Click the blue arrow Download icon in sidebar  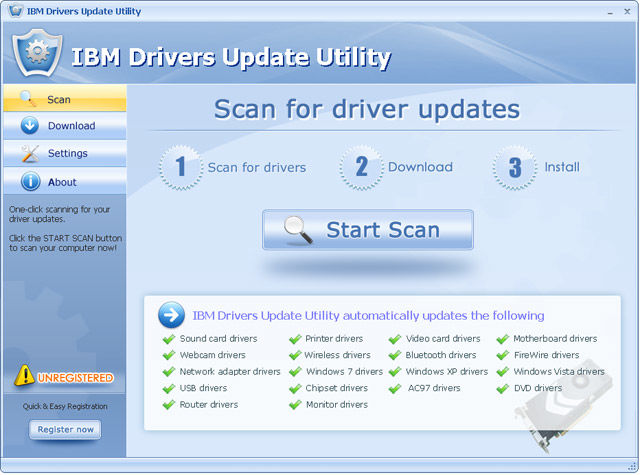pyautogui.click(x=29, y=126)
